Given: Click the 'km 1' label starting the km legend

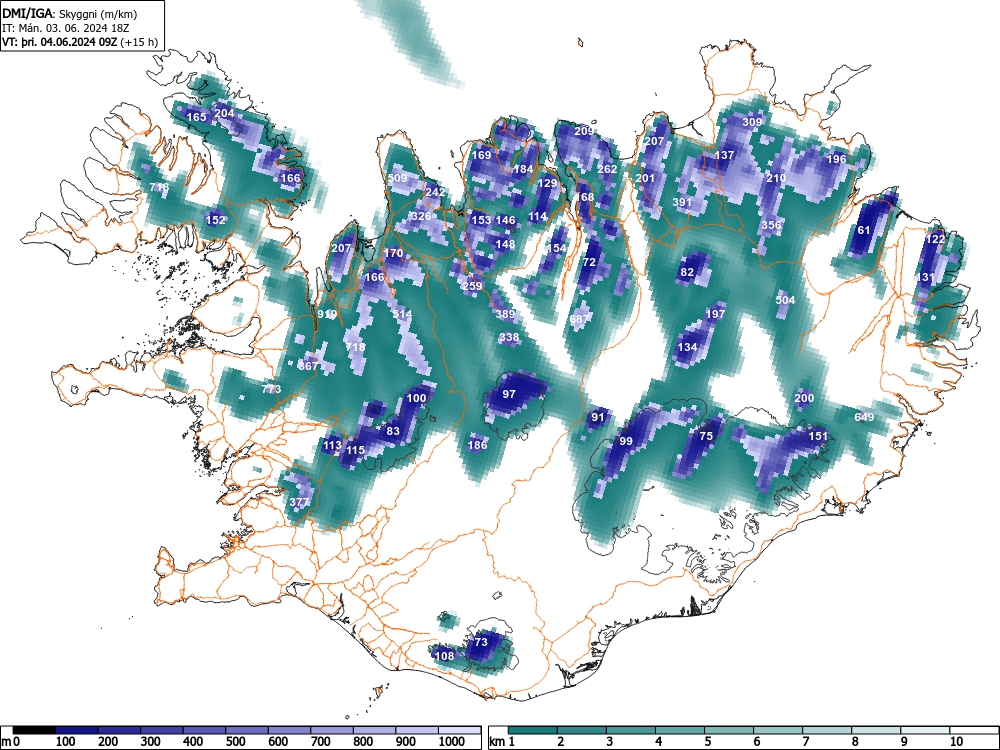Looking at the screenshot, I should click(x=502, y=742).
